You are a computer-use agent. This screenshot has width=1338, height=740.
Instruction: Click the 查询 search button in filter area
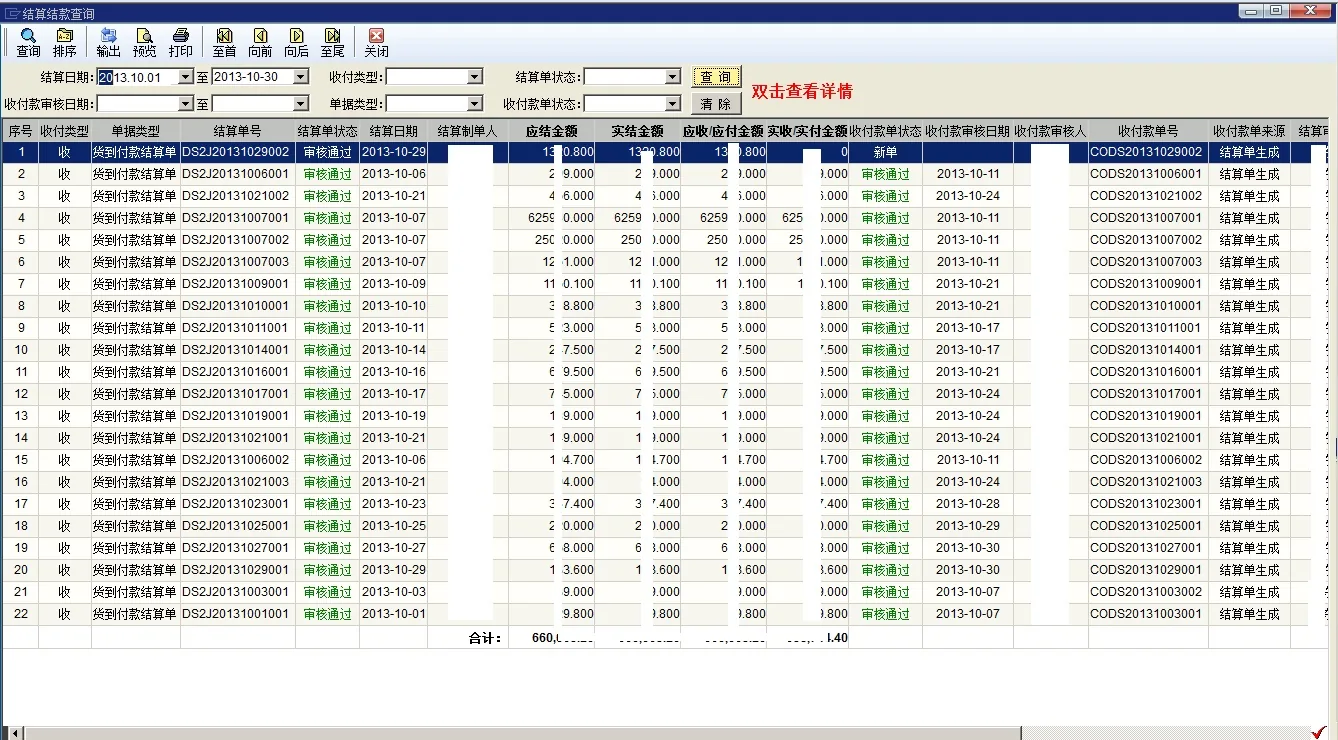point(715,77)
